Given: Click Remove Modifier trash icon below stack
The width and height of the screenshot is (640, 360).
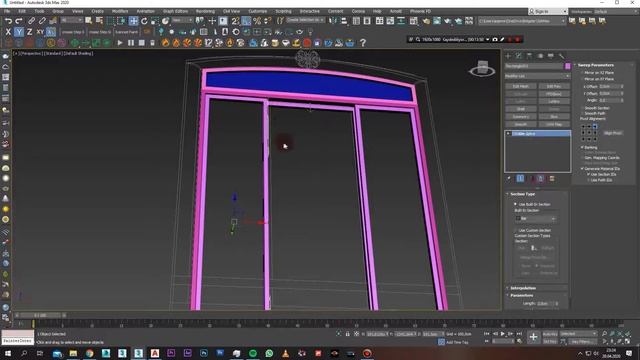Looking at the screenshot, I should 541,178.
